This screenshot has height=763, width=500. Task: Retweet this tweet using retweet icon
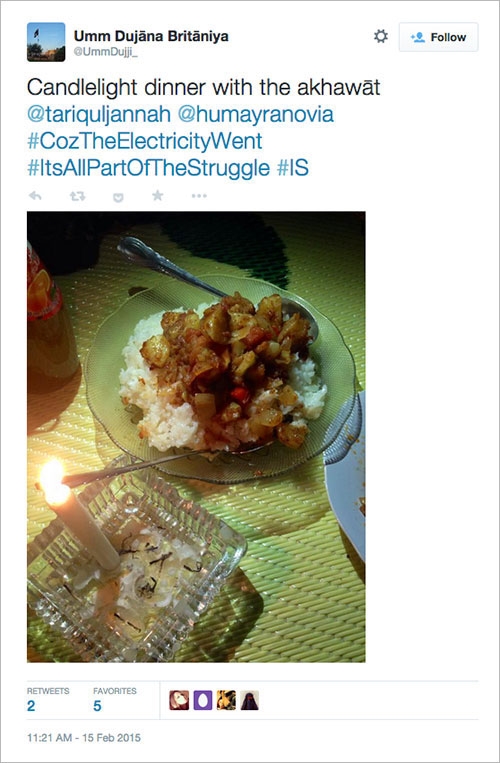(77, 196)
